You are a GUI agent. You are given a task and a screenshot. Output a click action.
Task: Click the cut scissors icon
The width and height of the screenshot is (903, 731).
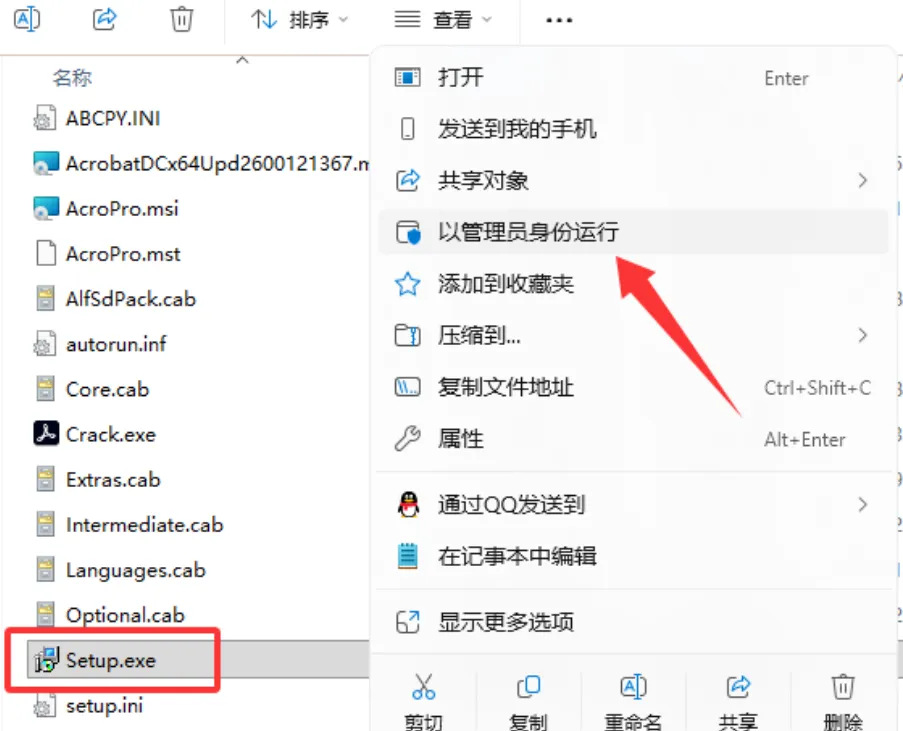(x=423, y=687)
